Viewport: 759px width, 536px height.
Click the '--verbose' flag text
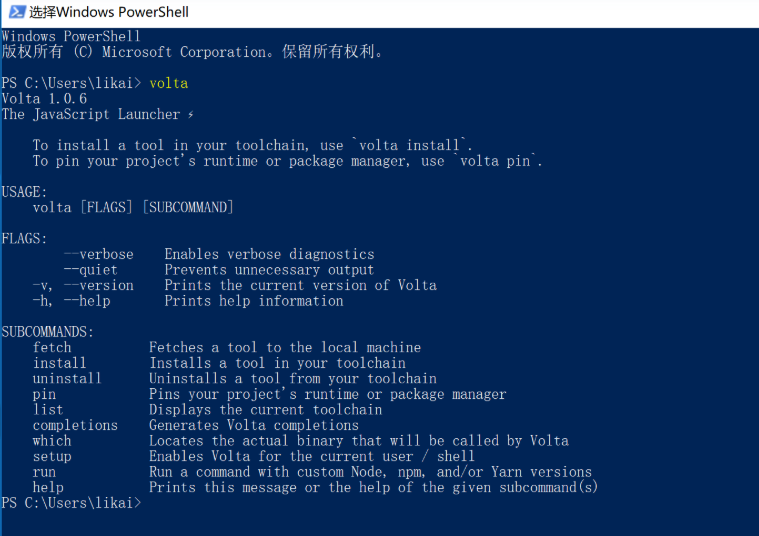pos(98,254)
